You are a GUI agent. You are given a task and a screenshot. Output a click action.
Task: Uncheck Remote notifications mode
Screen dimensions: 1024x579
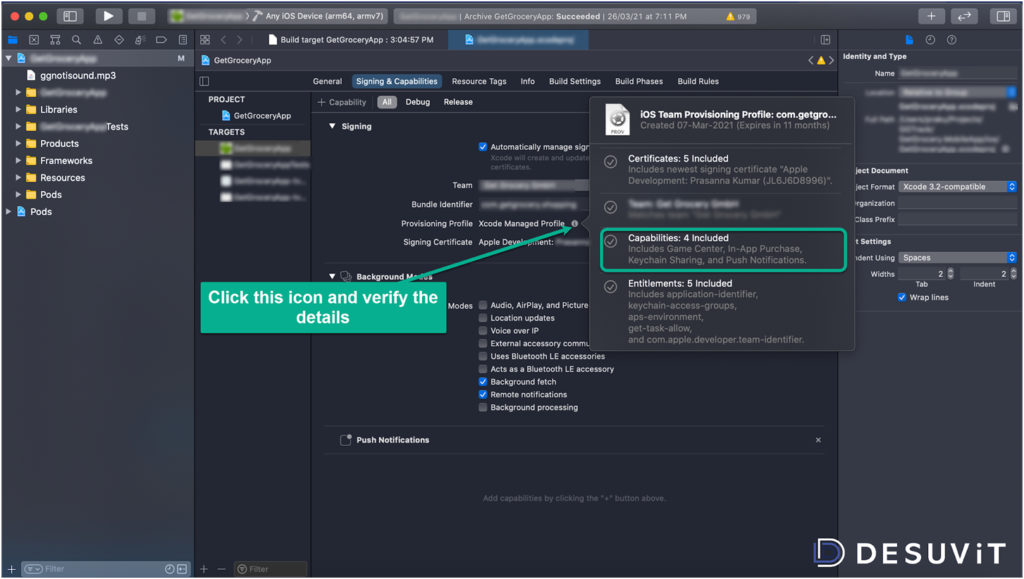point(483,394)
